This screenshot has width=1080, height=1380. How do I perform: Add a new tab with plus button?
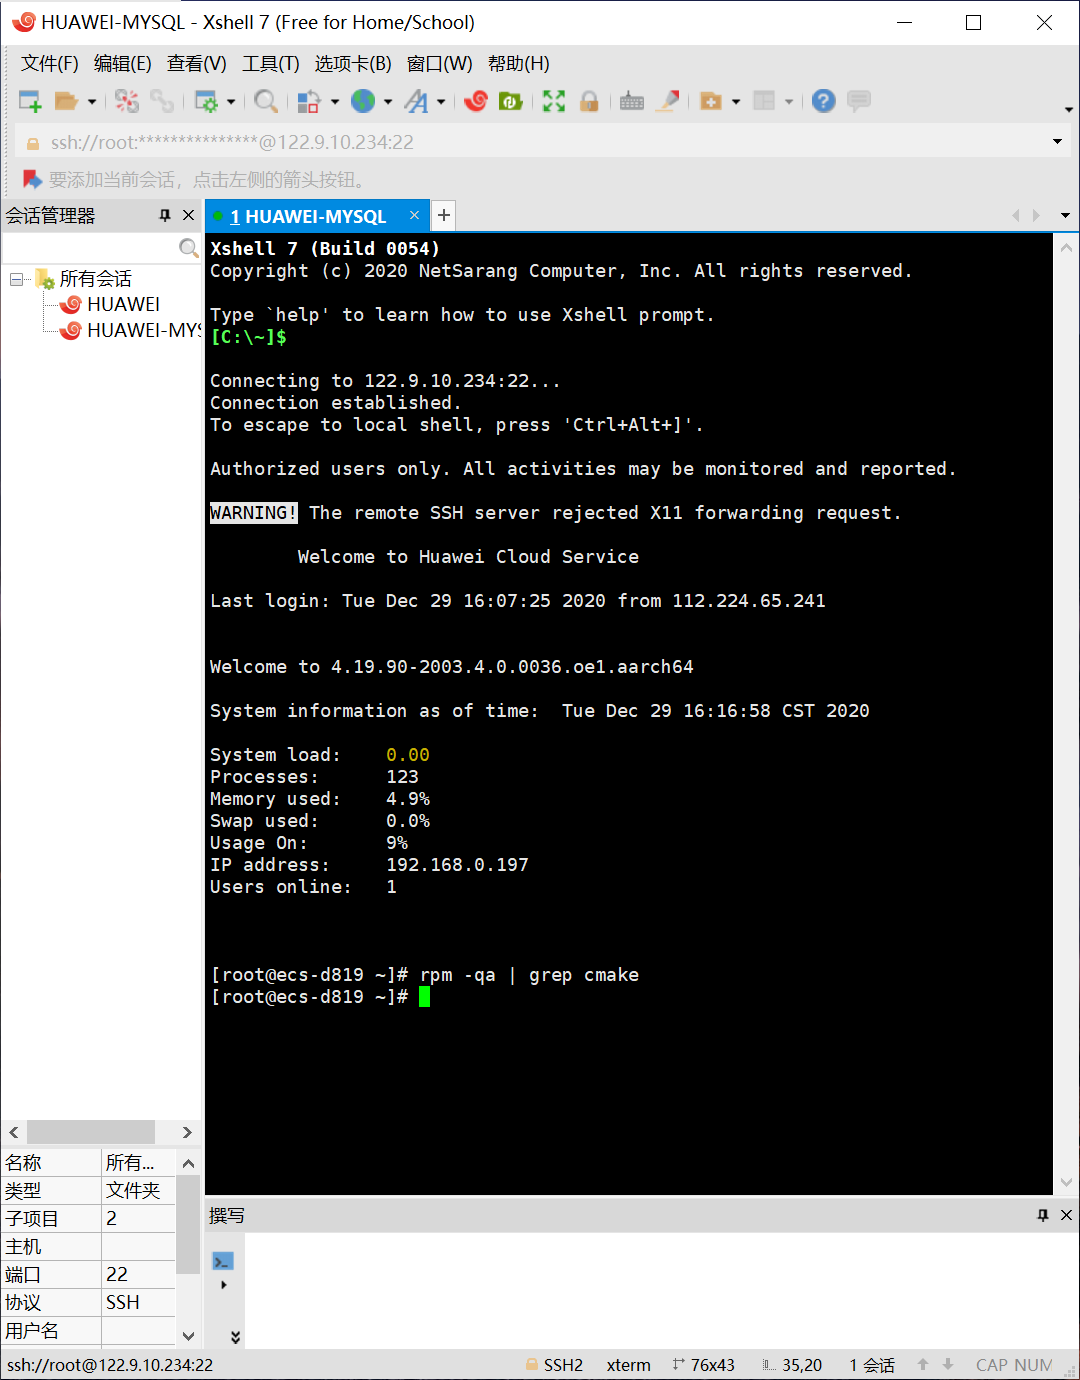(x=444, y=215)
